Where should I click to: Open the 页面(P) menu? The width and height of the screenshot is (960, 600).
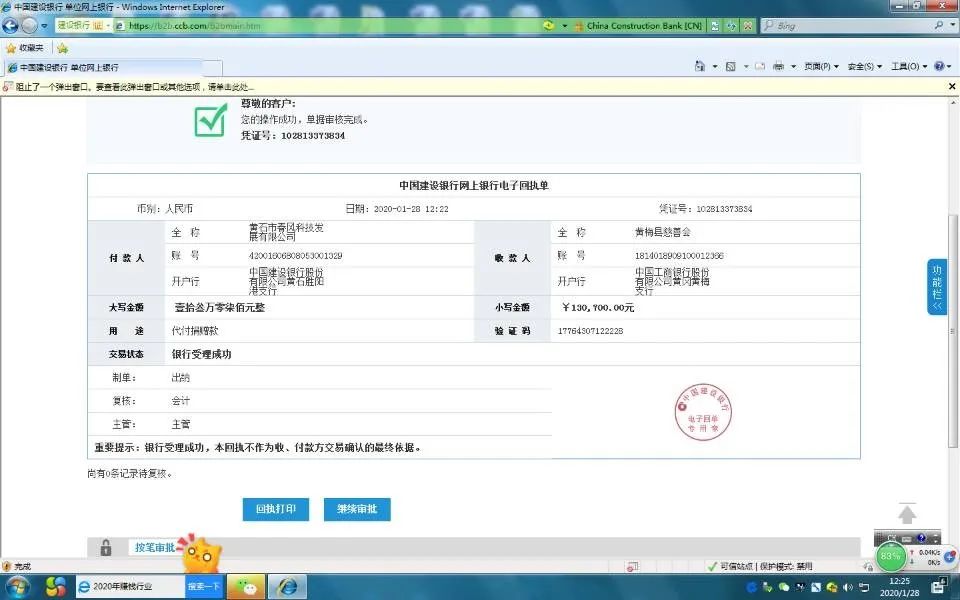[821, 66]
